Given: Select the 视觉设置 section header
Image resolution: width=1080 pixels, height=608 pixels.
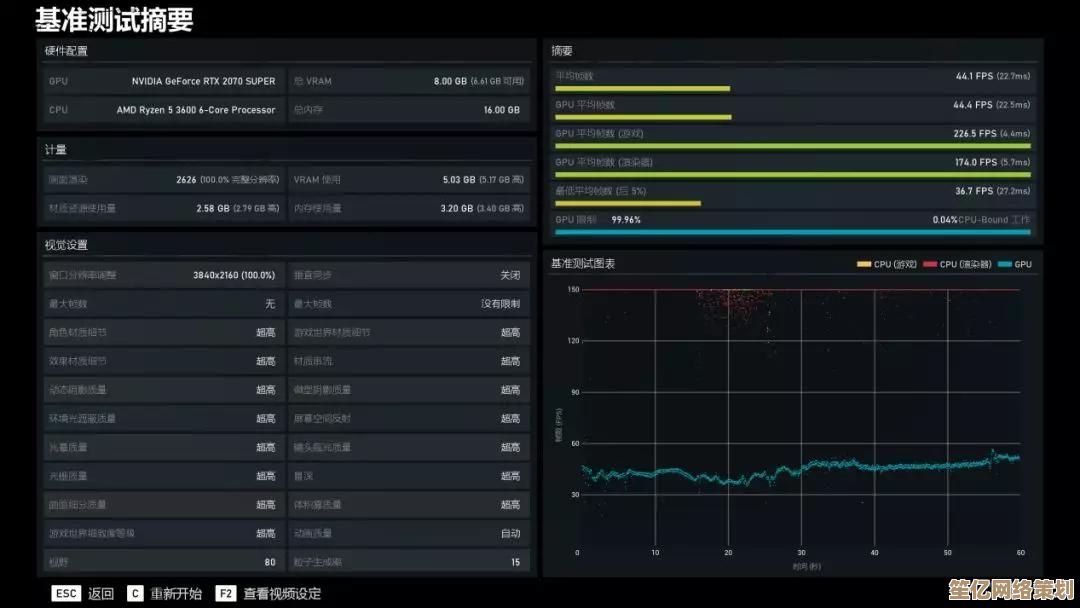Looking at the screenshot, I should click(x=66, y=245).
